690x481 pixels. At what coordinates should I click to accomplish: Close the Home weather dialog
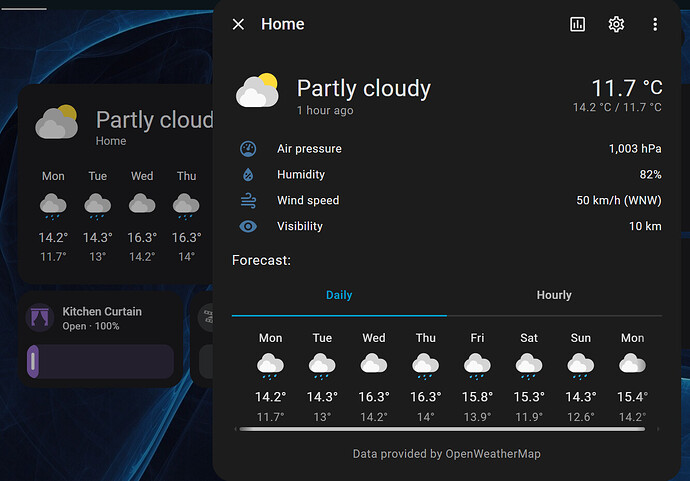pyautogui.click(x=238, y=24)
